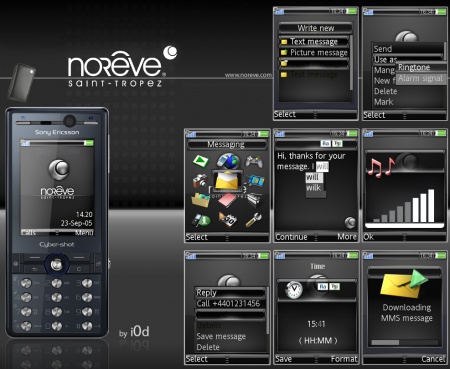Click the envelope icon next to Text message
The height and width of the screenshot is (369, 450).
(x=284, y=42)
